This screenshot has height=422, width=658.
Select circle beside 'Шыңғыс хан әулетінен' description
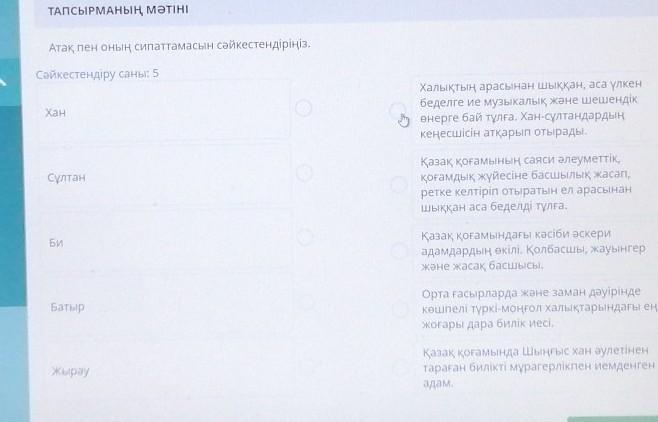coord(401,367)
